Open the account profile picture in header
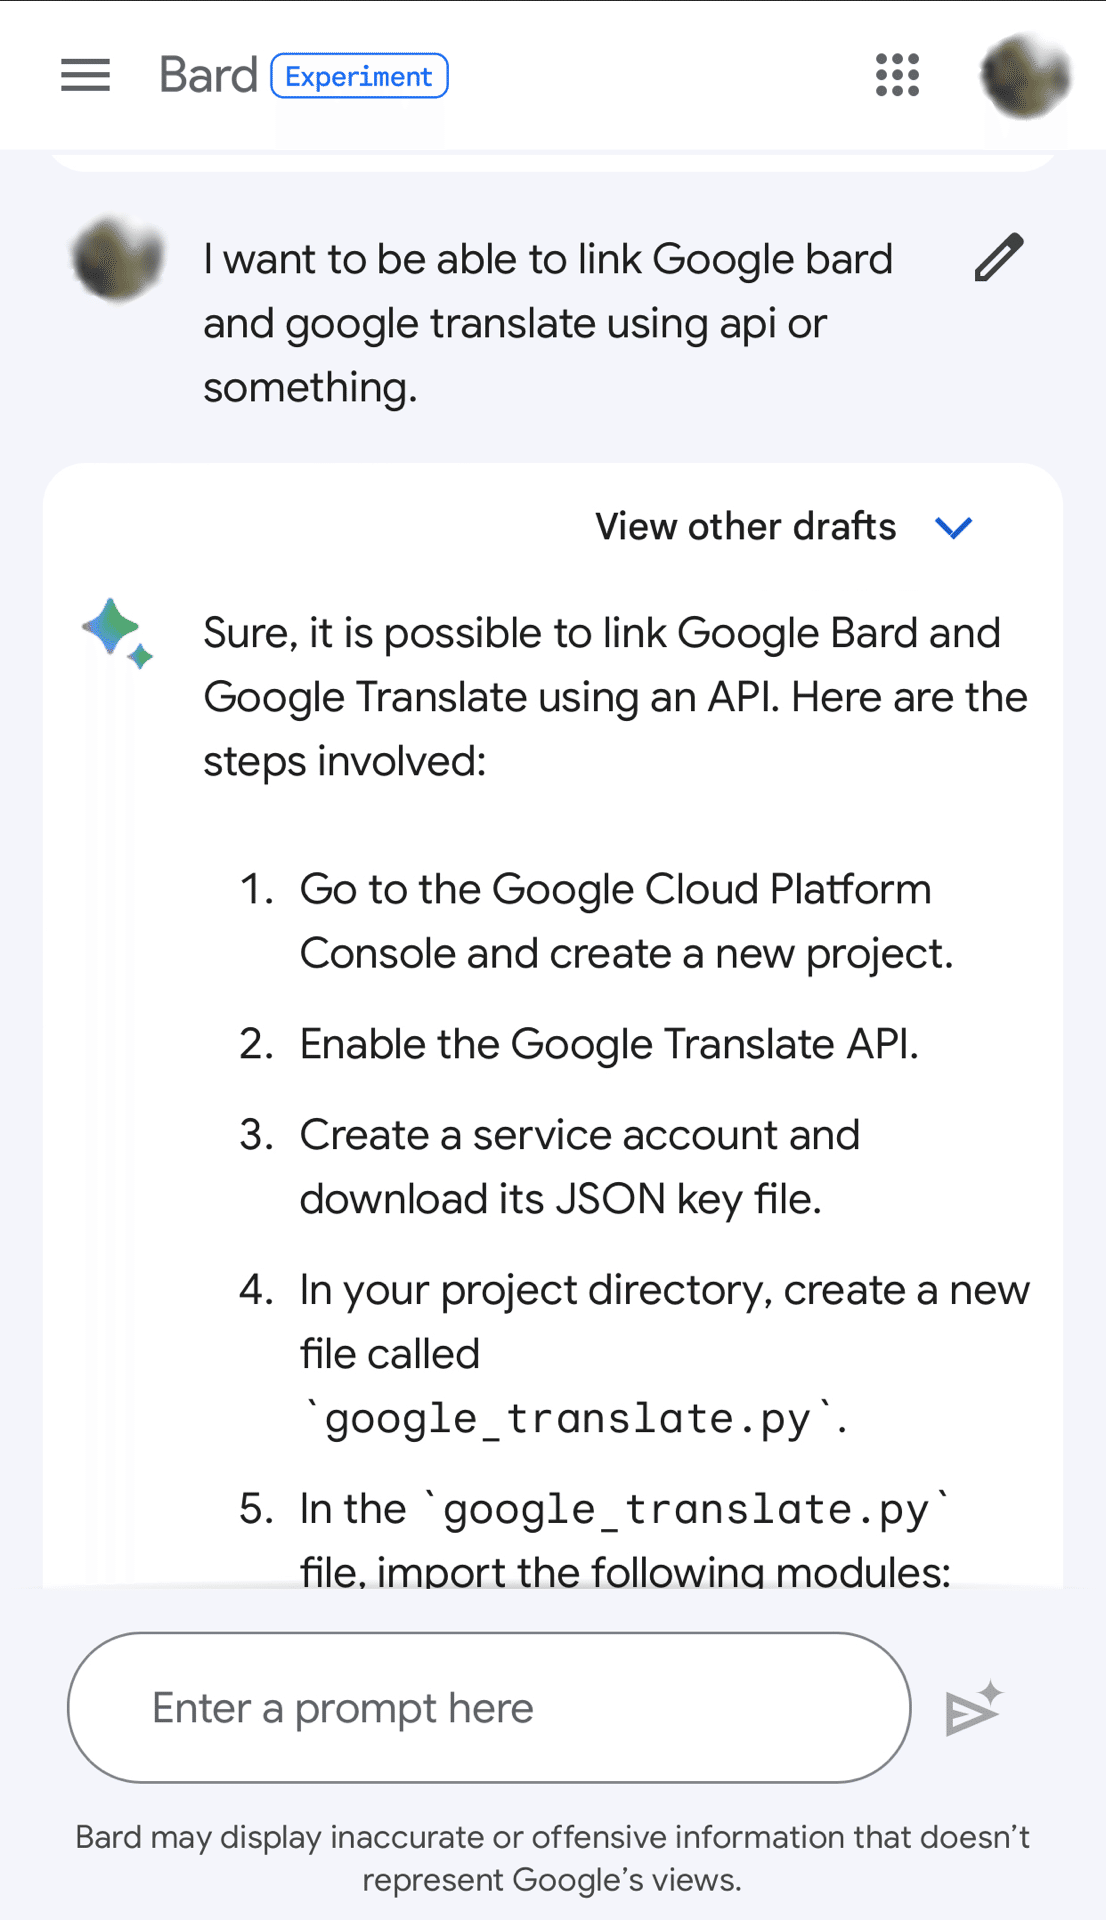Viewport: 1106px width, 1920px height. click(1025, 76)
